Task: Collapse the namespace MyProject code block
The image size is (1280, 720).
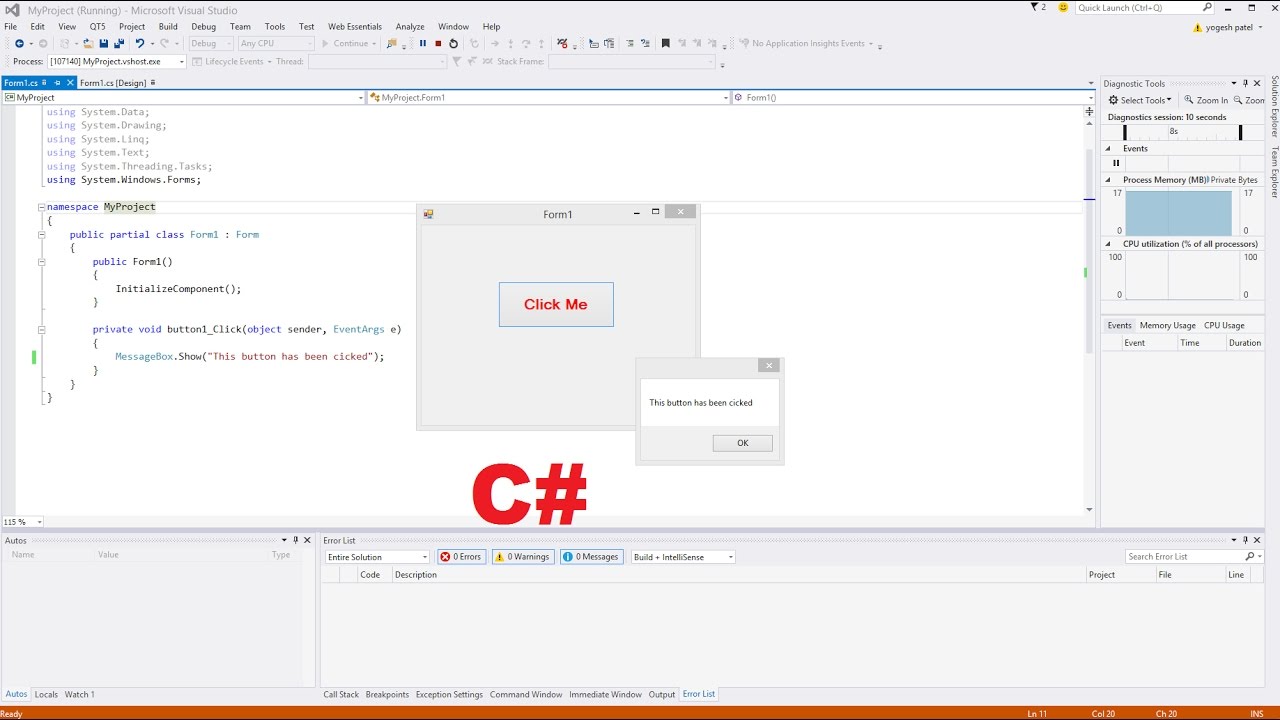Action: (41, 207)
